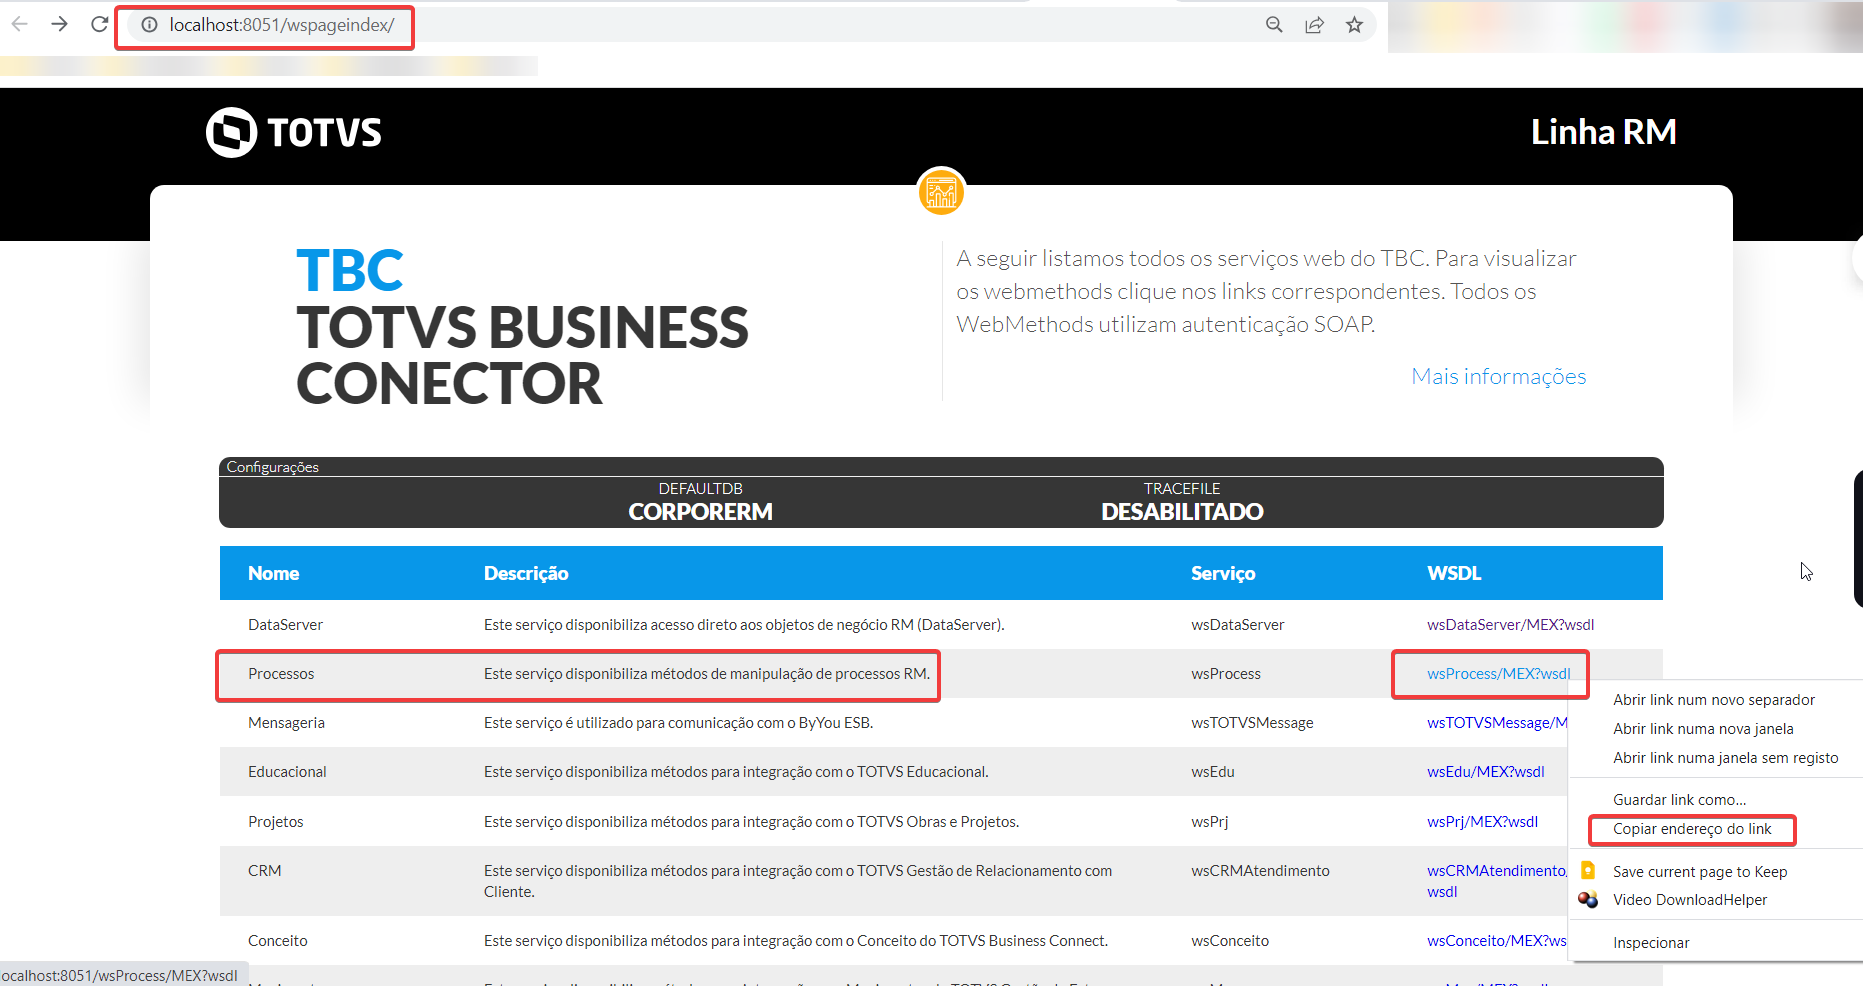Click the Educacional name cell
Screen dimensions: 1863x986
click(x=287, y=771)
